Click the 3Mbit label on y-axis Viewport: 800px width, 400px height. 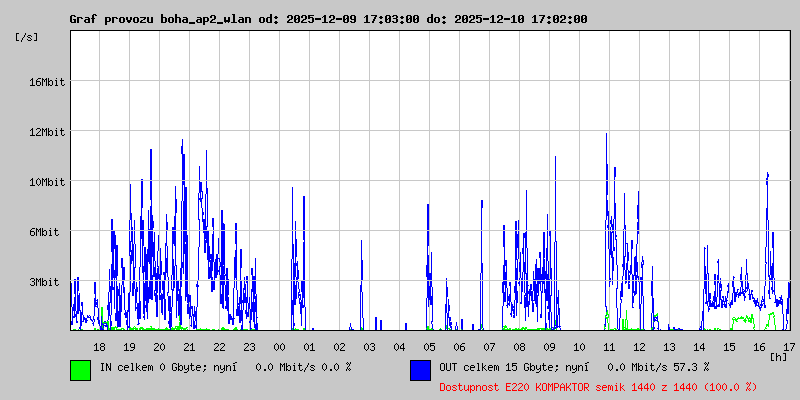point(46,282)
